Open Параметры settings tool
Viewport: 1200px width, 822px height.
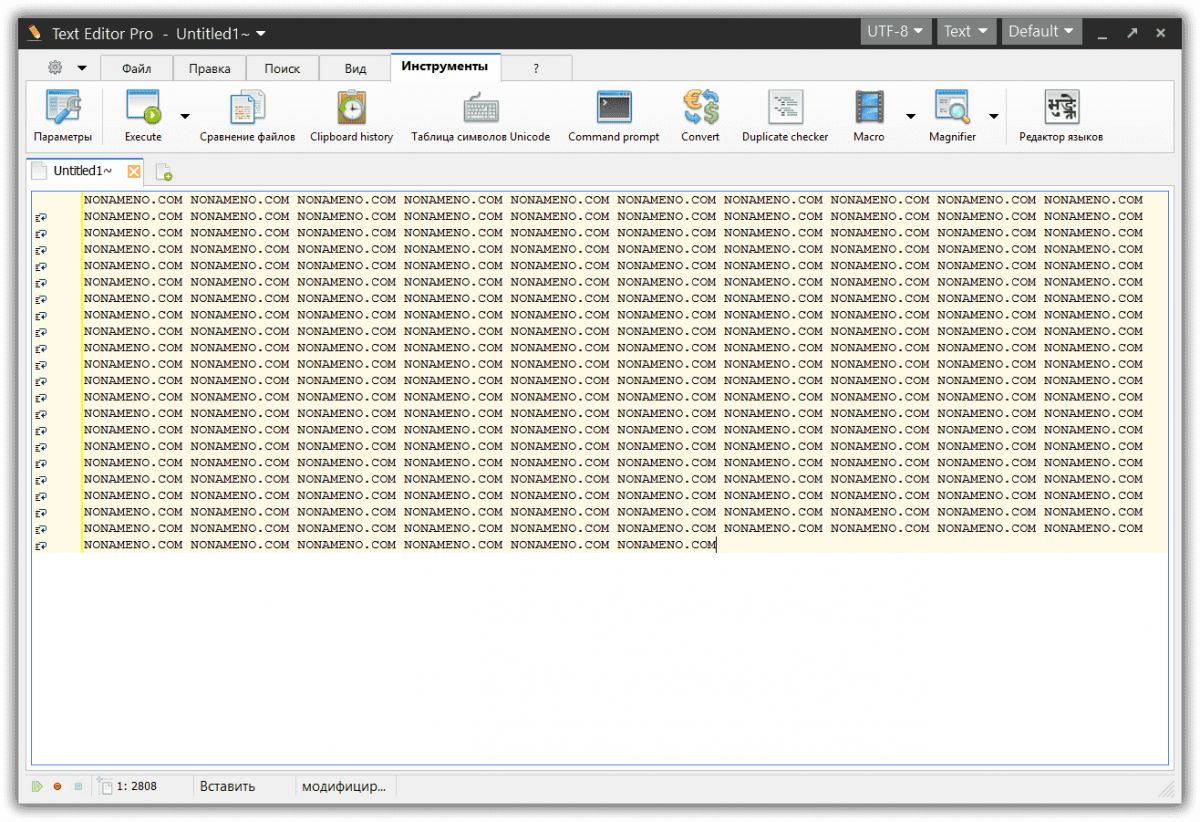coord(62,117)
